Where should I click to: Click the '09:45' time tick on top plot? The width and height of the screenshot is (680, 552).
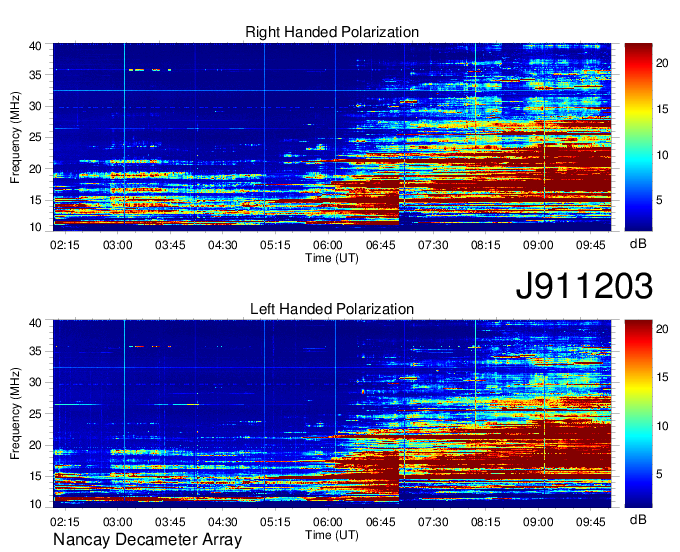(x=591, y=245)
